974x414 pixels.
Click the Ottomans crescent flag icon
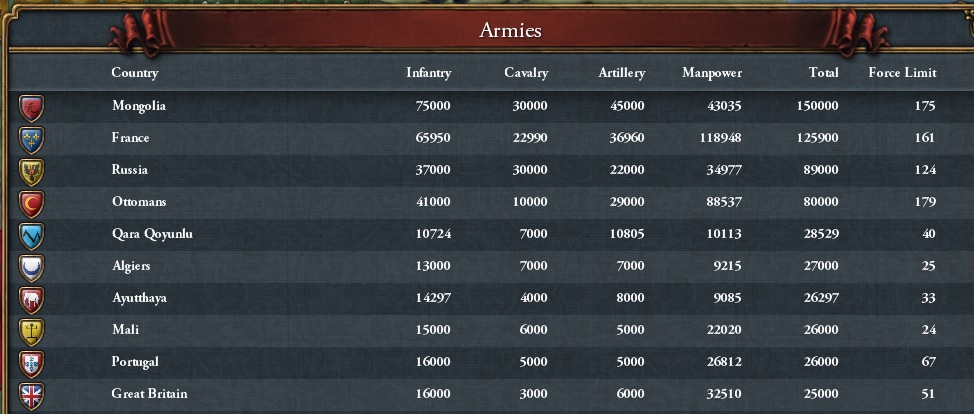(31, 203)
